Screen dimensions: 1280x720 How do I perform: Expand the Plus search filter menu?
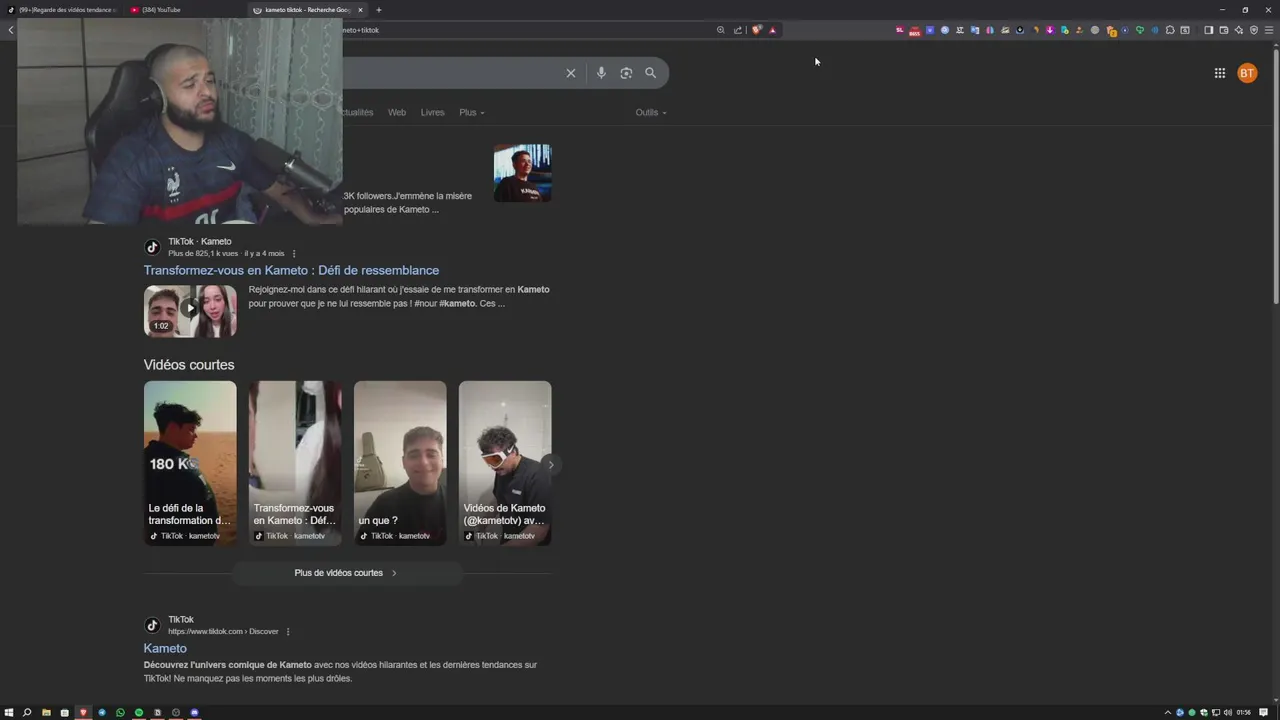click(471, 112)
